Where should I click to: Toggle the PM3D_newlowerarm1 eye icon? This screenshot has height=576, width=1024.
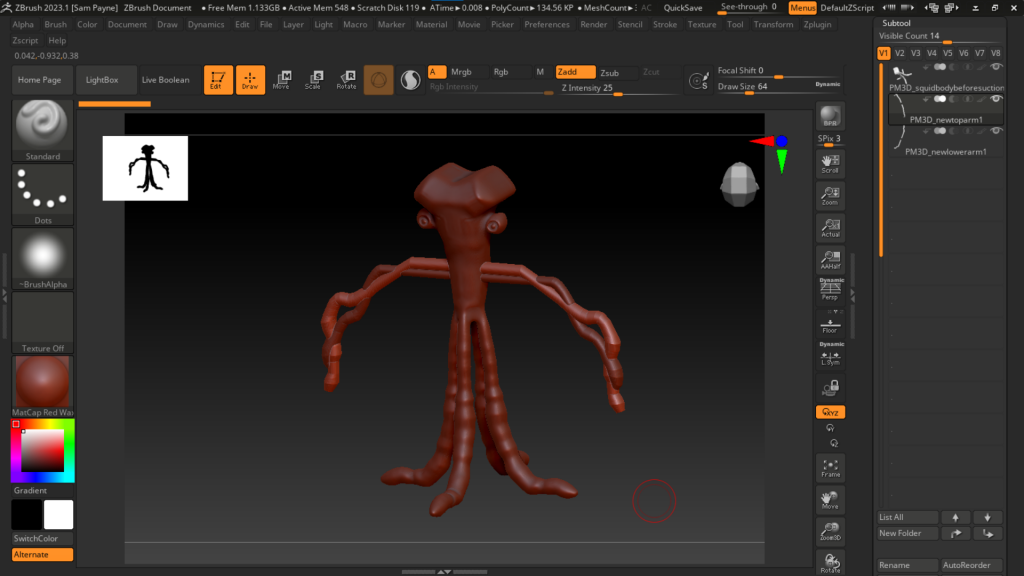996,131
